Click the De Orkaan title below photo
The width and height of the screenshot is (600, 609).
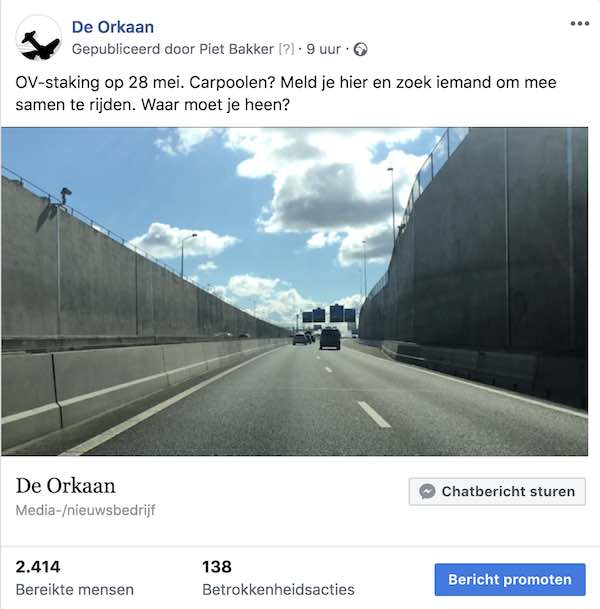[65, 486]
